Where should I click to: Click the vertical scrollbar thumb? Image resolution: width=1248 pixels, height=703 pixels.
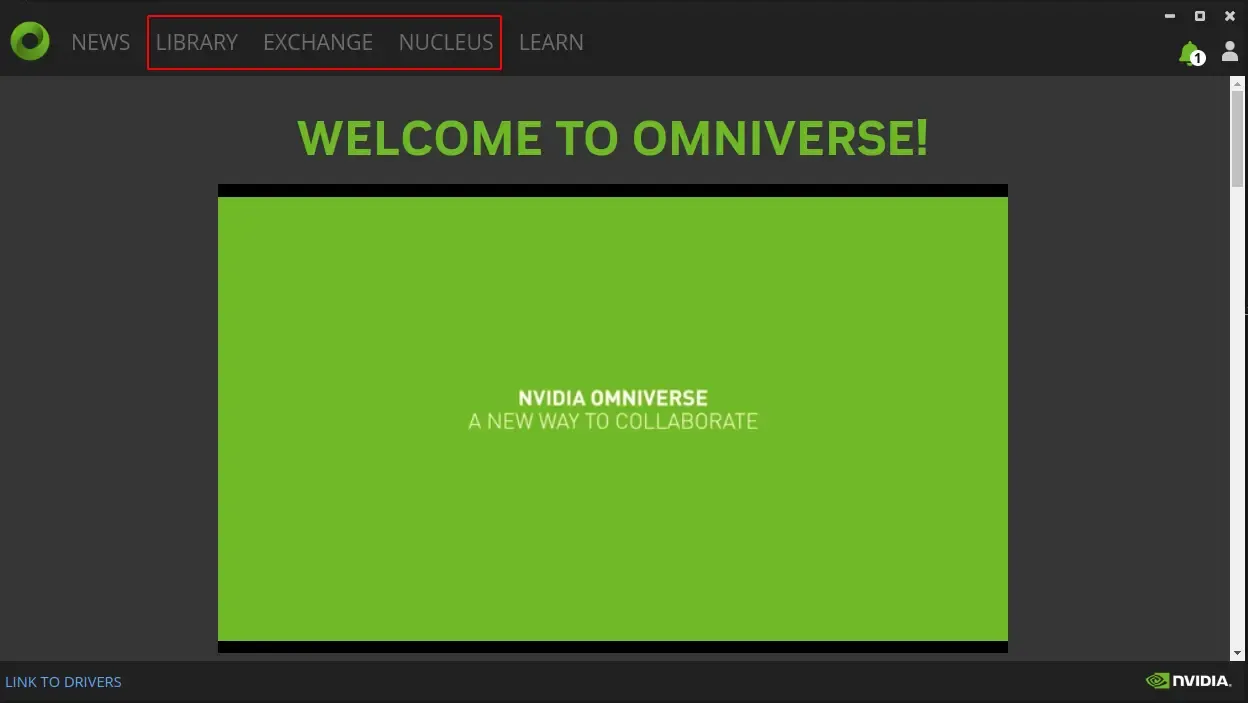click(x=1237, y=140)
